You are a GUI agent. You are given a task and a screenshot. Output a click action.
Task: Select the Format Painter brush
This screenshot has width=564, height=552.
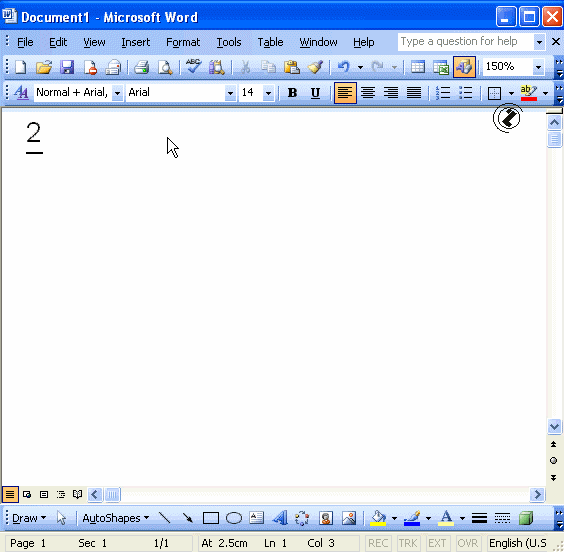tap(315, 67)
